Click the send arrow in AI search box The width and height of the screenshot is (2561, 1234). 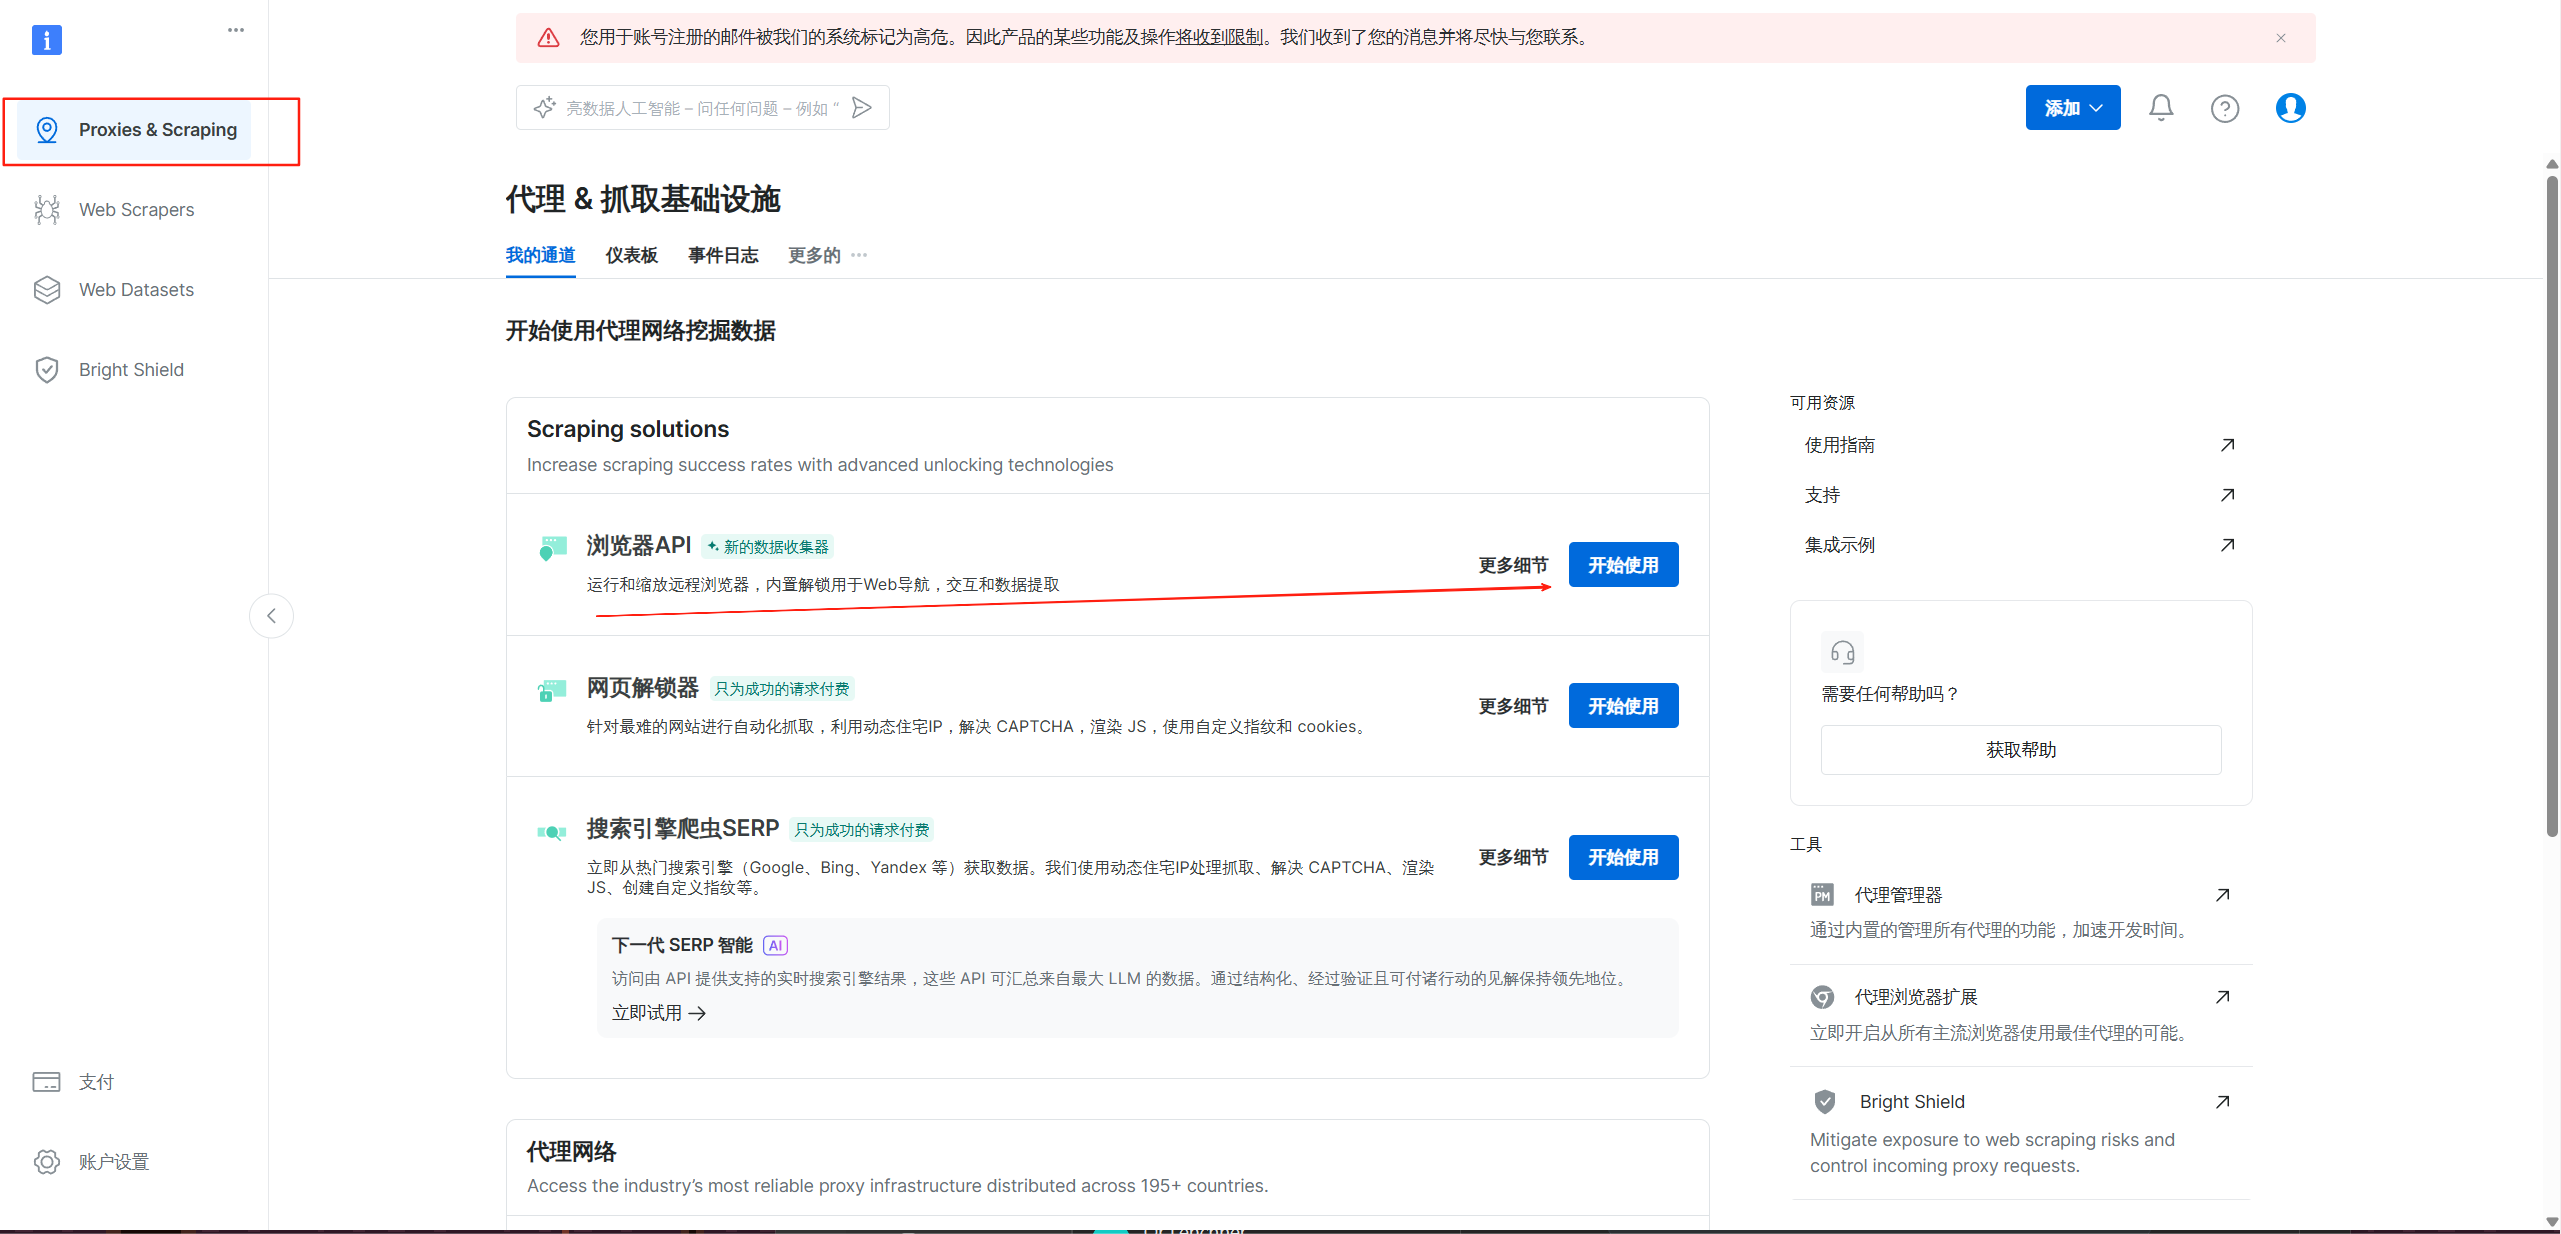point(862,108)
